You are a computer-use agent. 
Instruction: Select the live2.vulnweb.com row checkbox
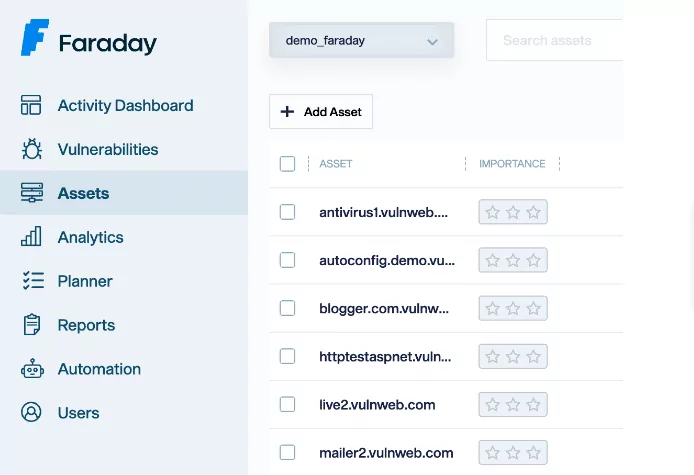click(x=288, y=404)
